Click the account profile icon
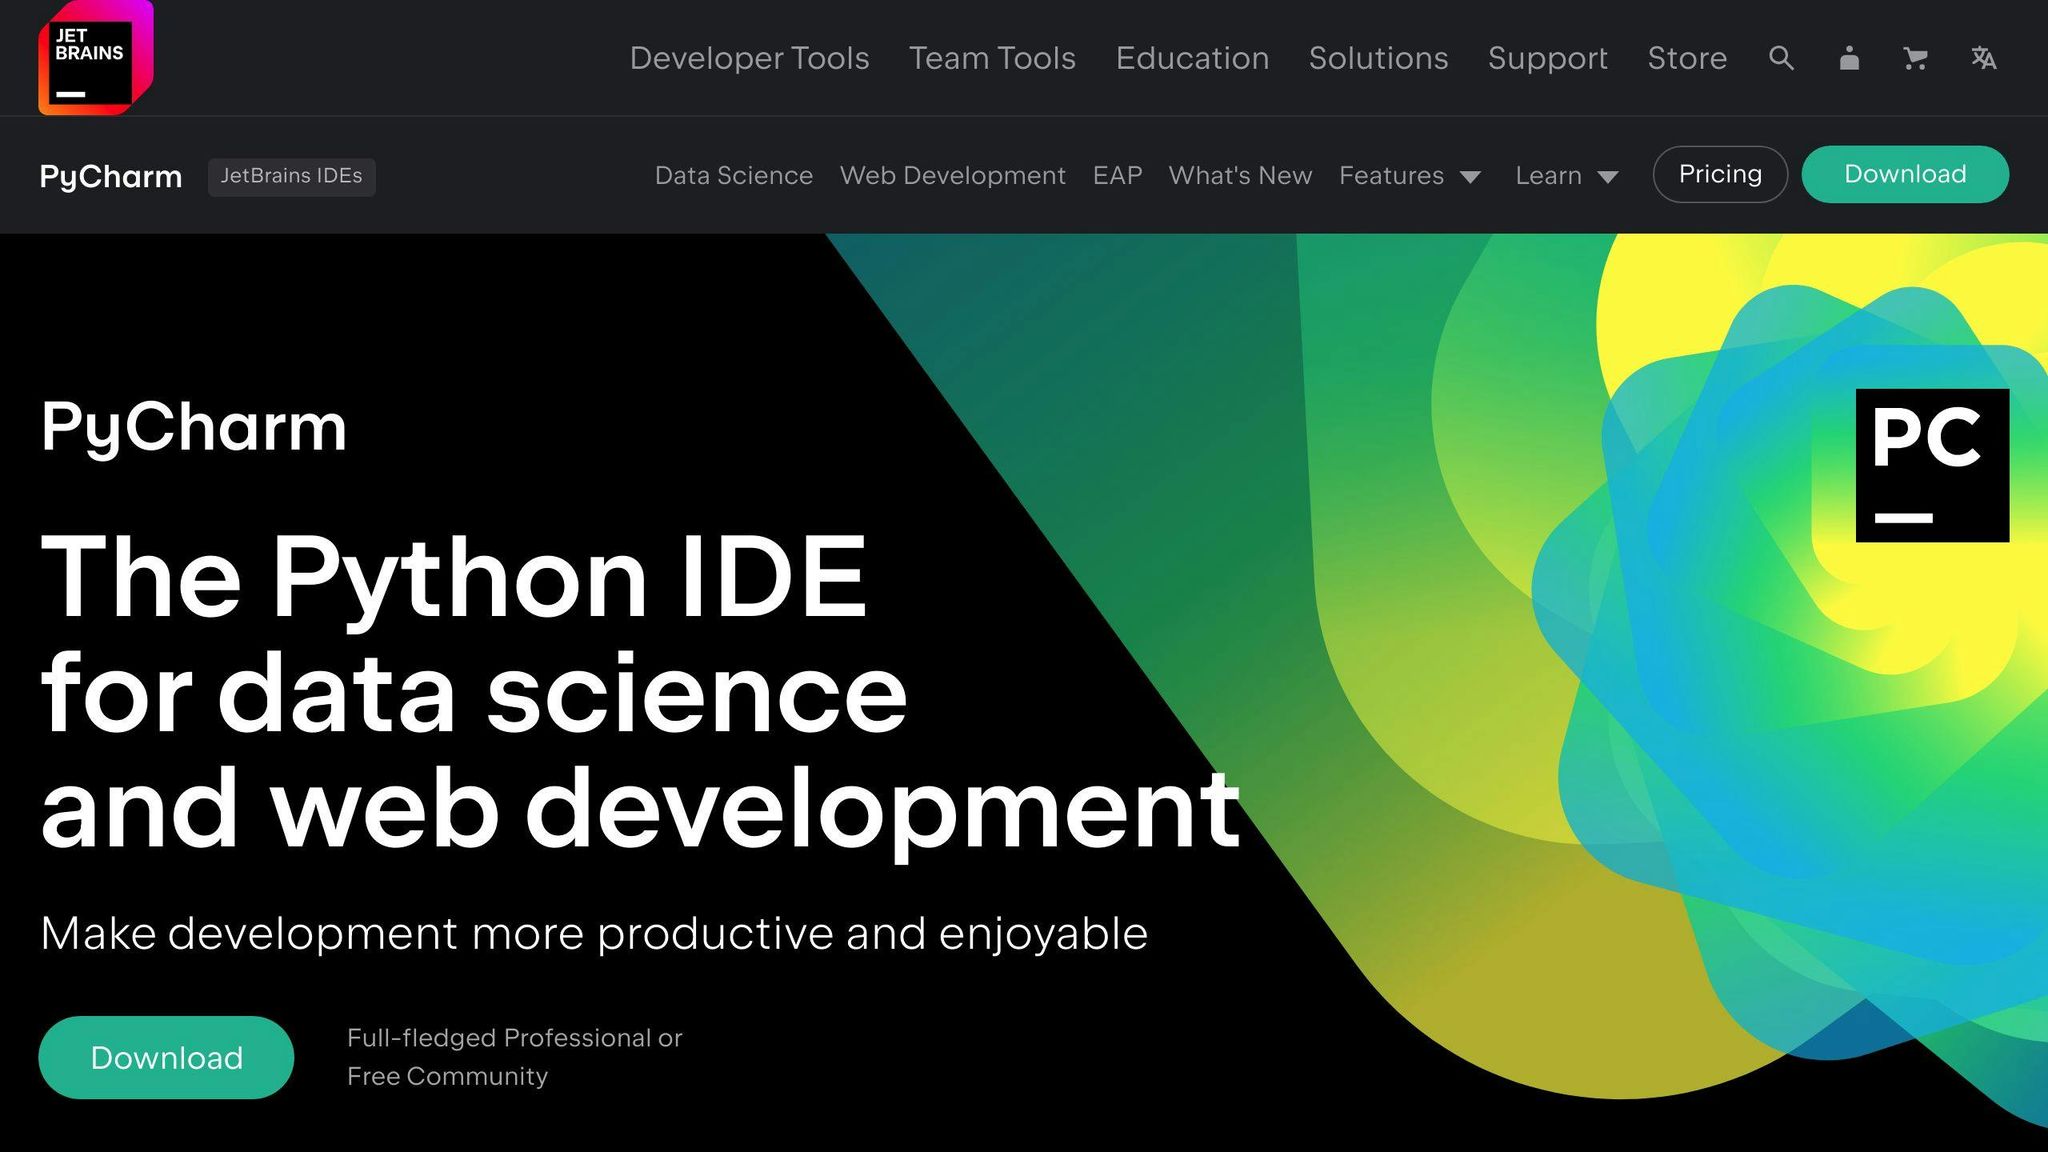Image resolution: width=2048 pixels, height=1152 pixels. (x=1848, y=58)
